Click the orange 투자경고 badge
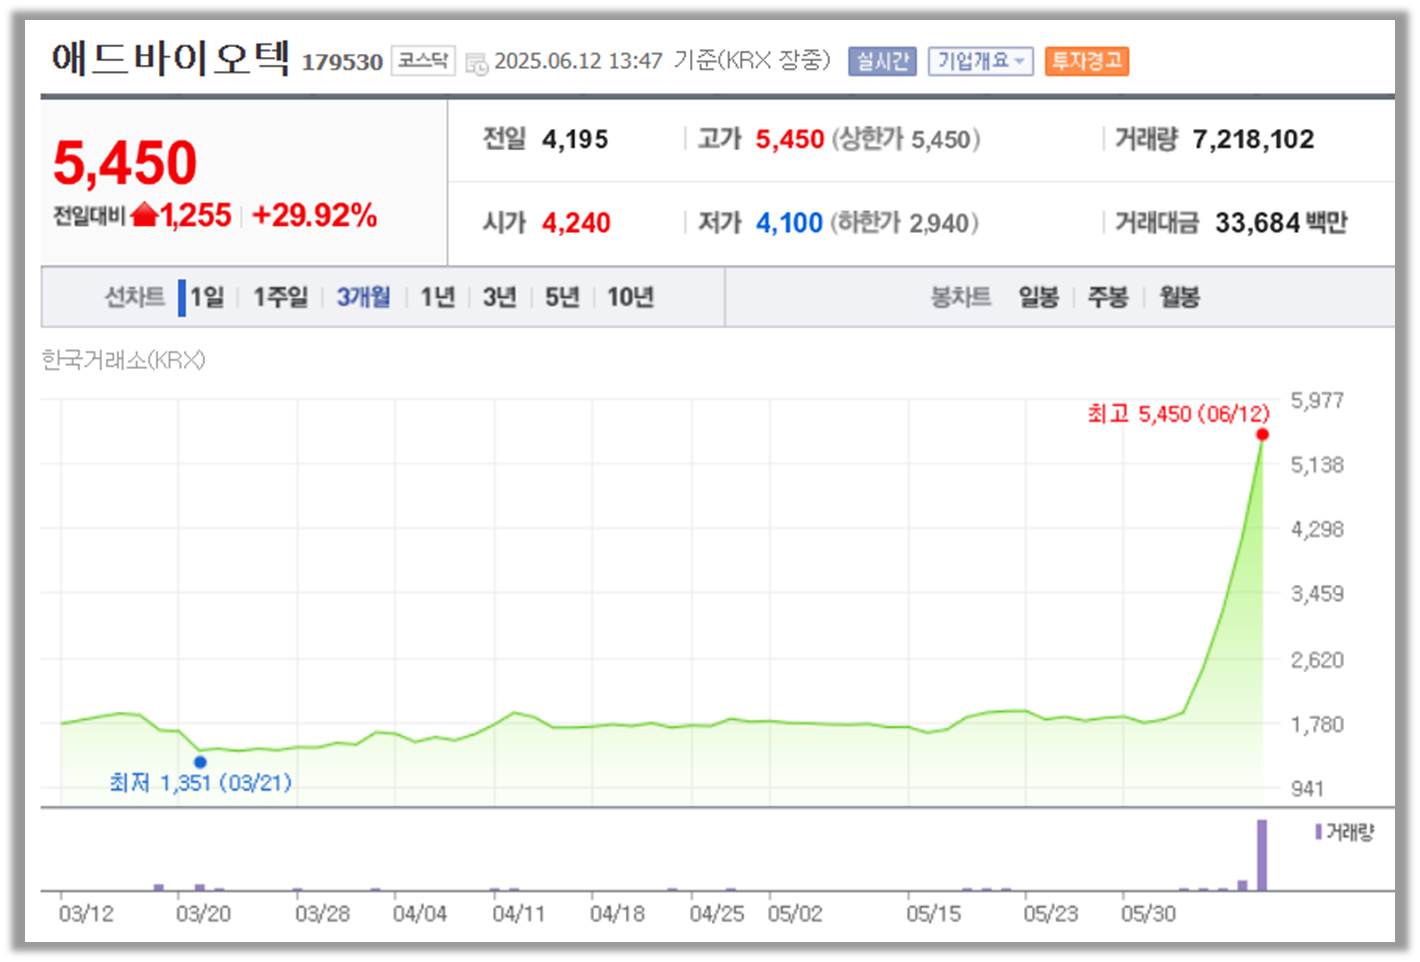The height and width of the screenshot is (962, 1420). pos(1086,61)
